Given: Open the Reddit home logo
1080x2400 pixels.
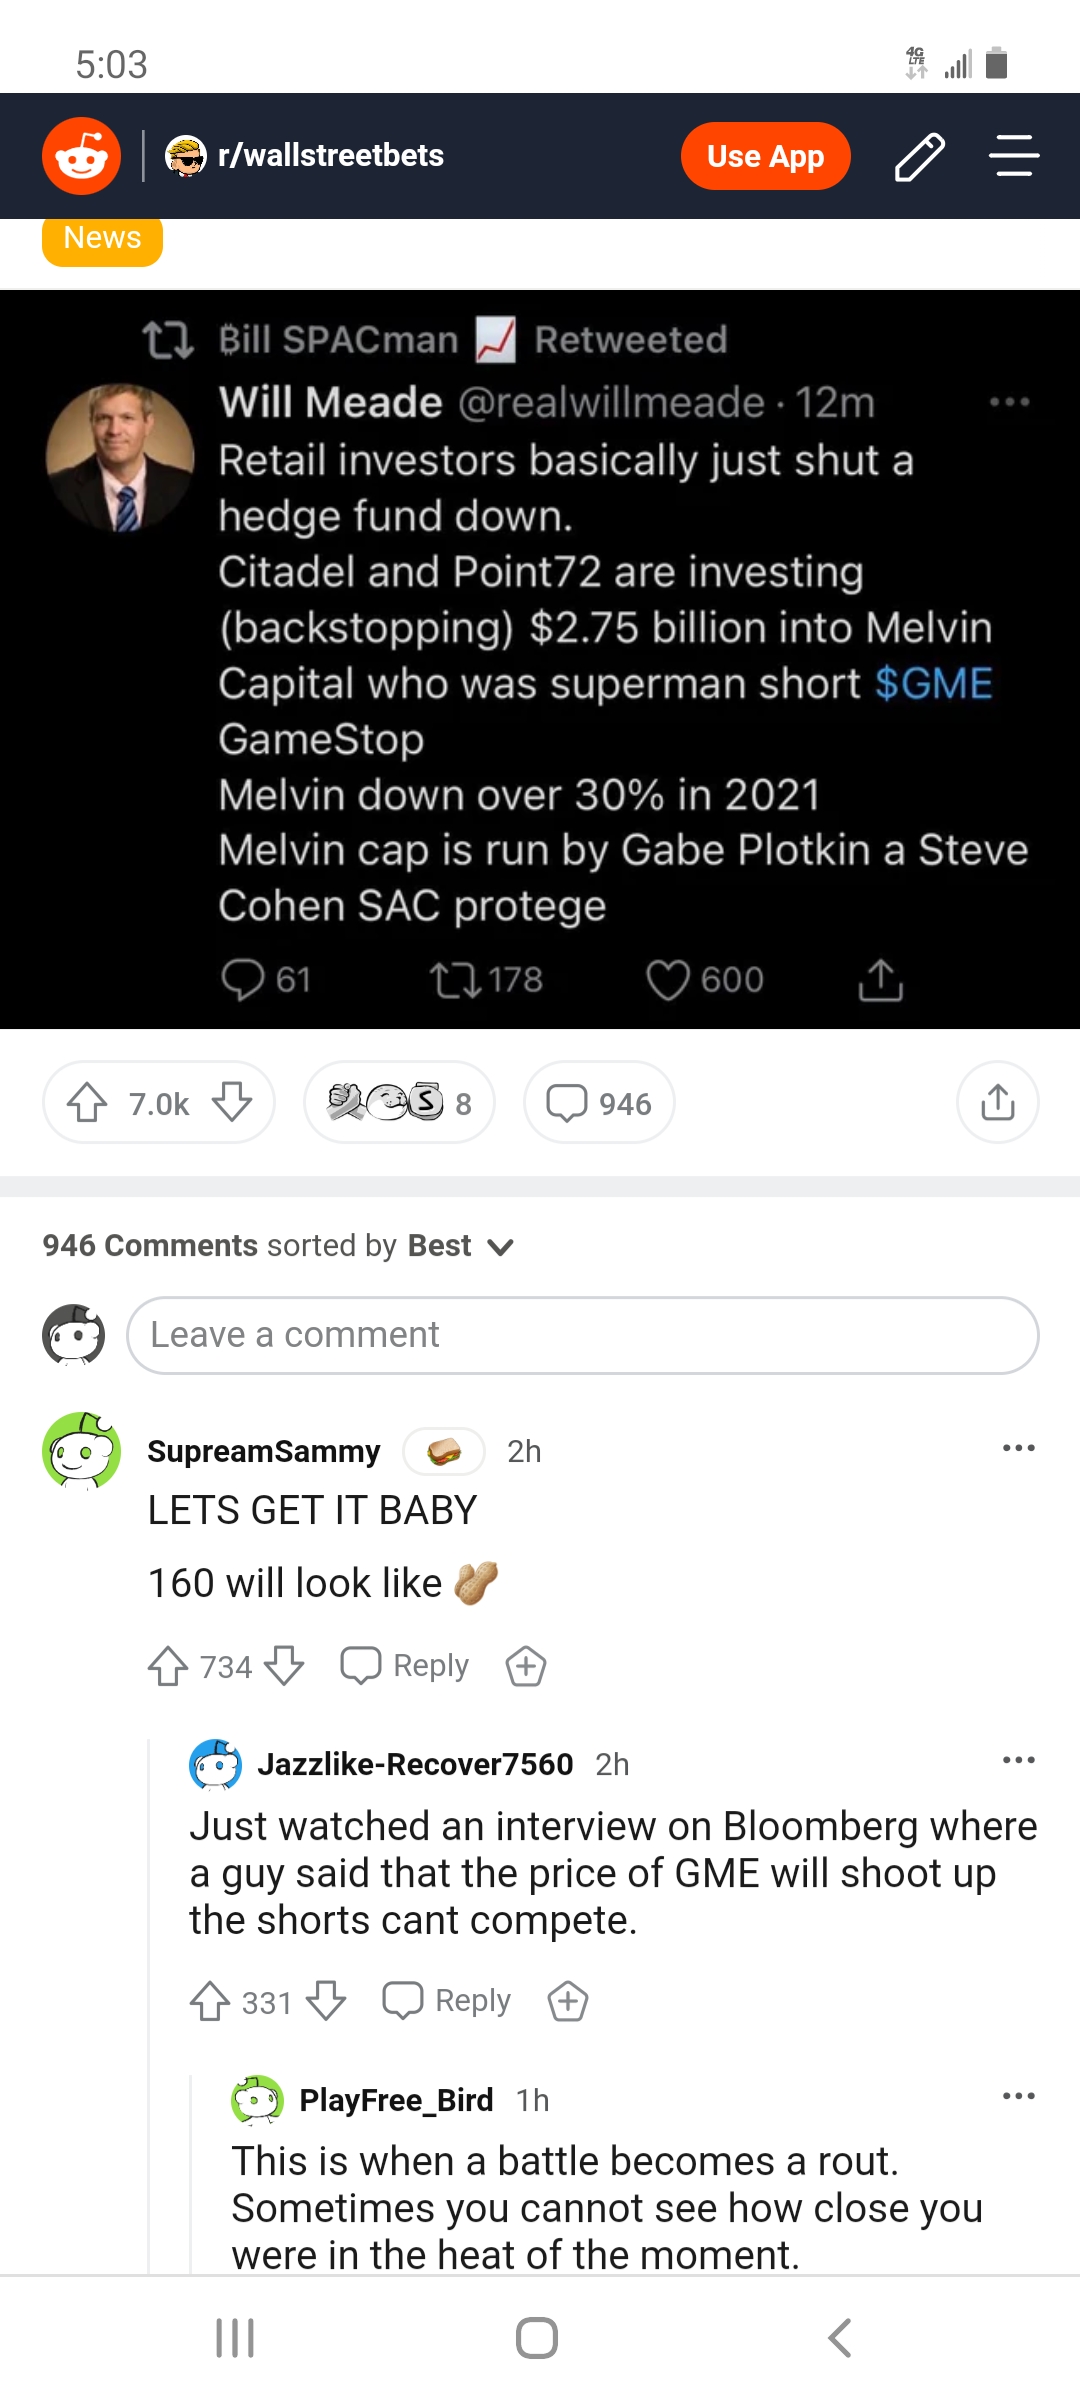Looking at the screenshot, I should click(81, 156).
